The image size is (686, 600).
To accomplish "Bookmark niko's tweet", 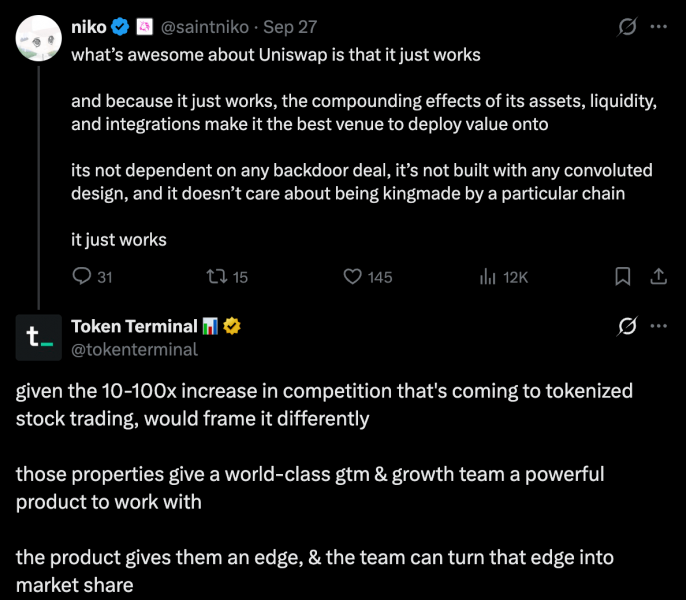I will 623,277.
